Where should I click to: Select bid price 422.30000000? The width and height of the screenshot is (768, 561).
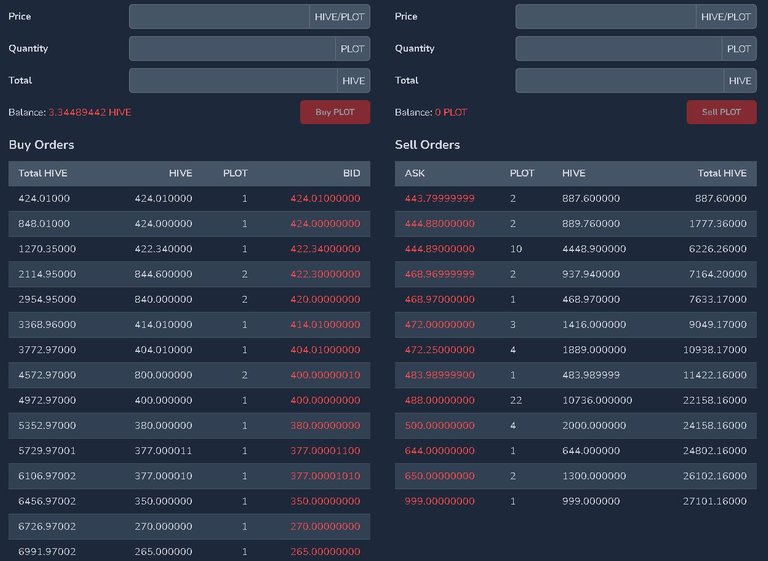(325, 274)
